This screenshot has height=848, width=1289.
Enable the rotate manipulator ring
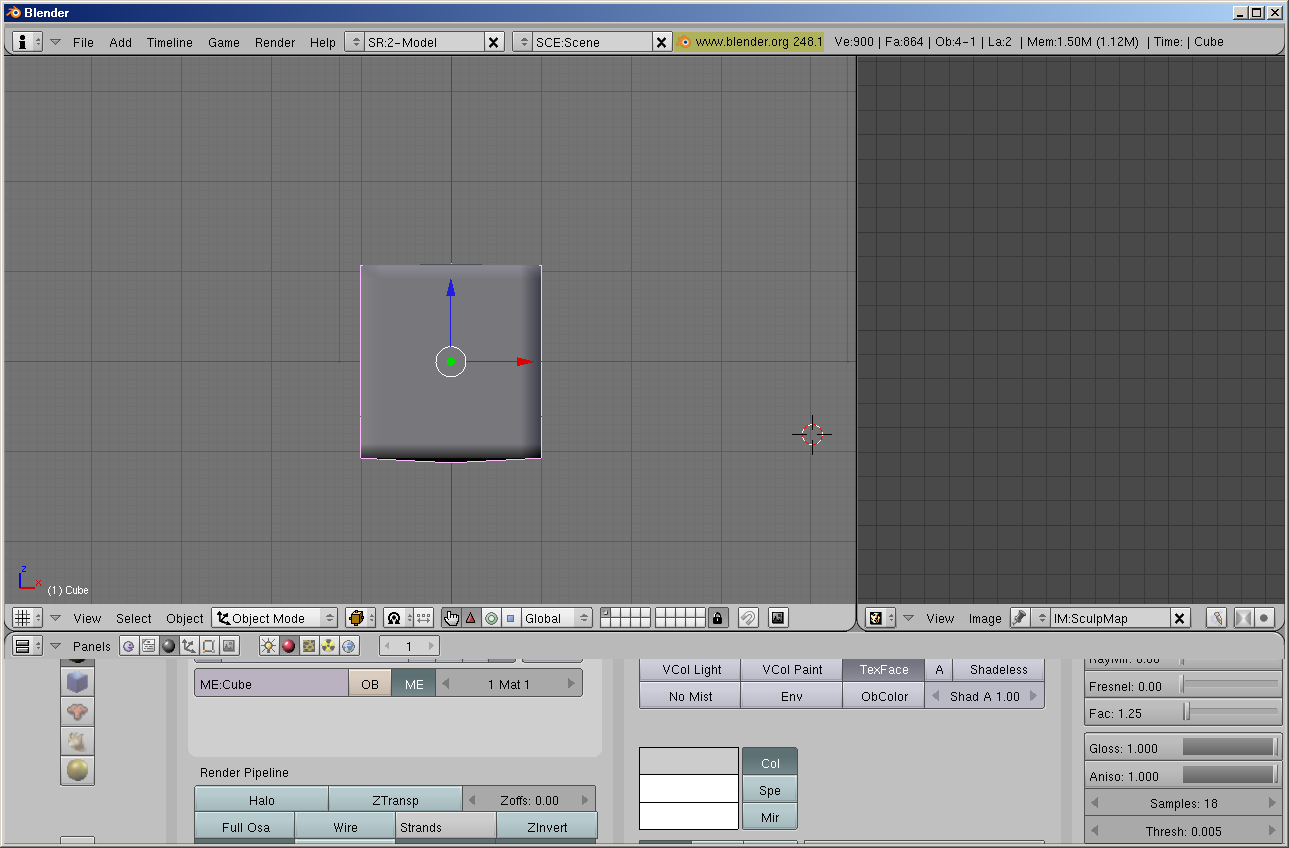491,618
